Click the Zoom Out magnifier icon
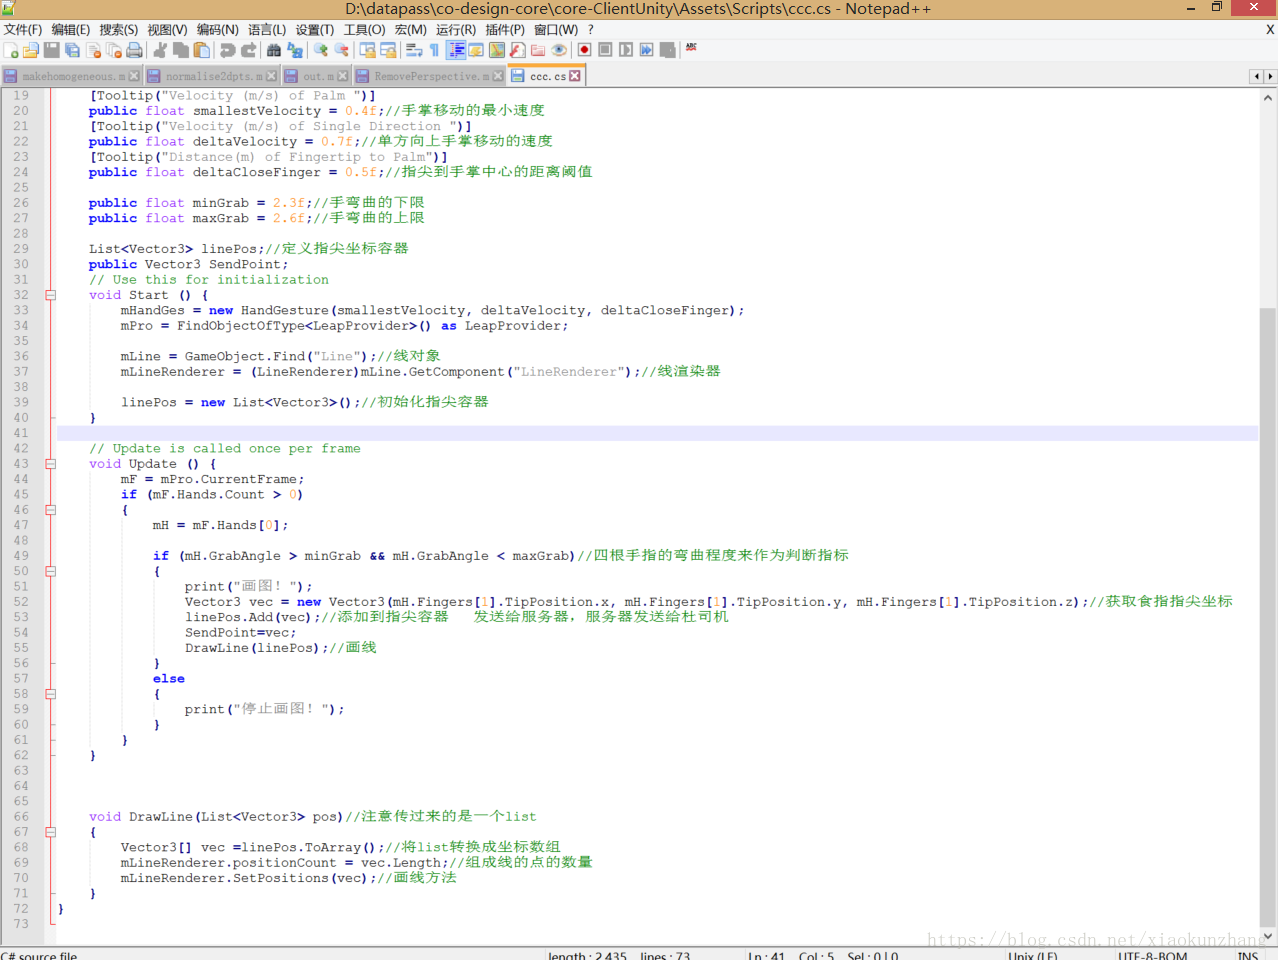Screen dimensions: 1278x960 pyautogui.click(x=341, y=50)
